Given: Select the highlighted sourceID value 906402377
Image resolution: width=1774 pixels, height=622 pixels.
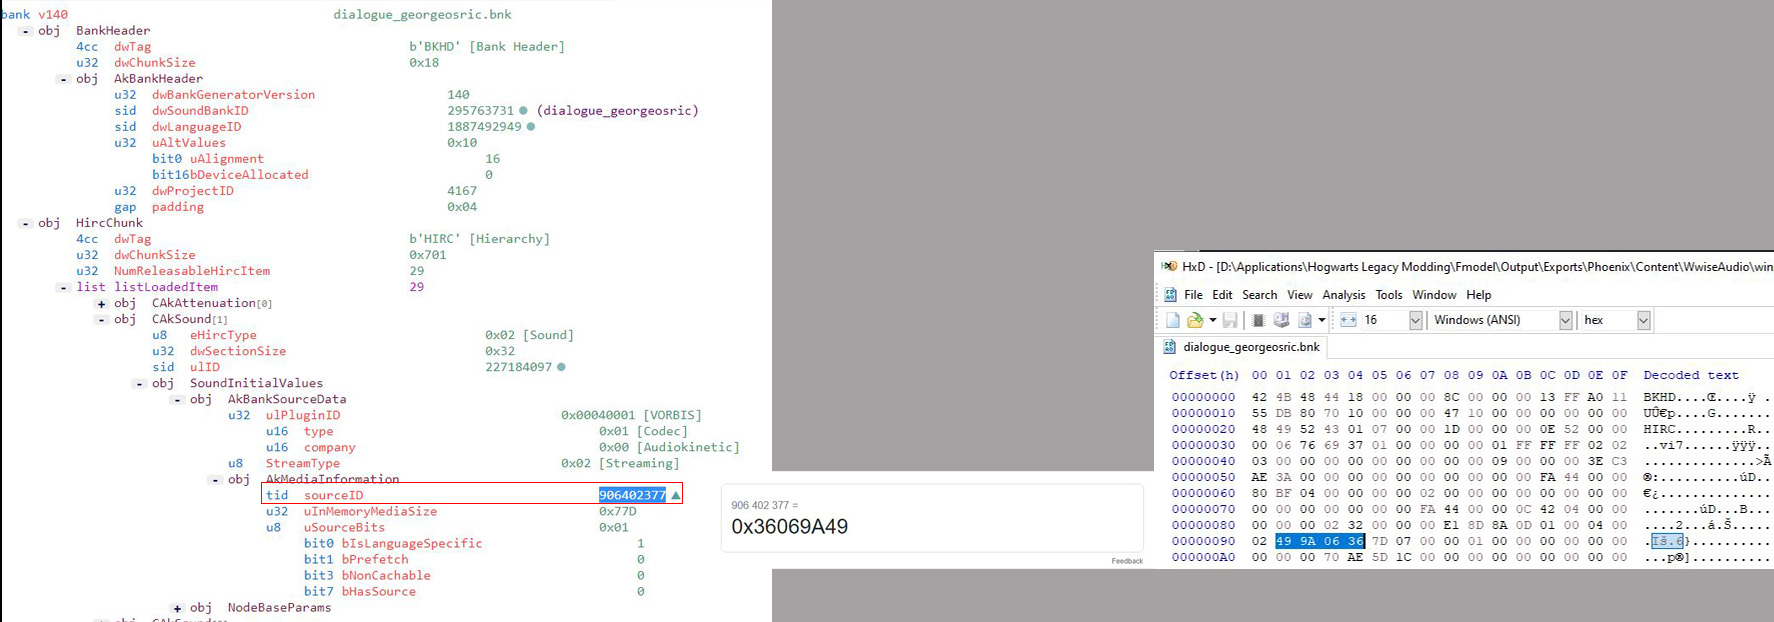Looking at the screenshot, I should pos(631,495).
